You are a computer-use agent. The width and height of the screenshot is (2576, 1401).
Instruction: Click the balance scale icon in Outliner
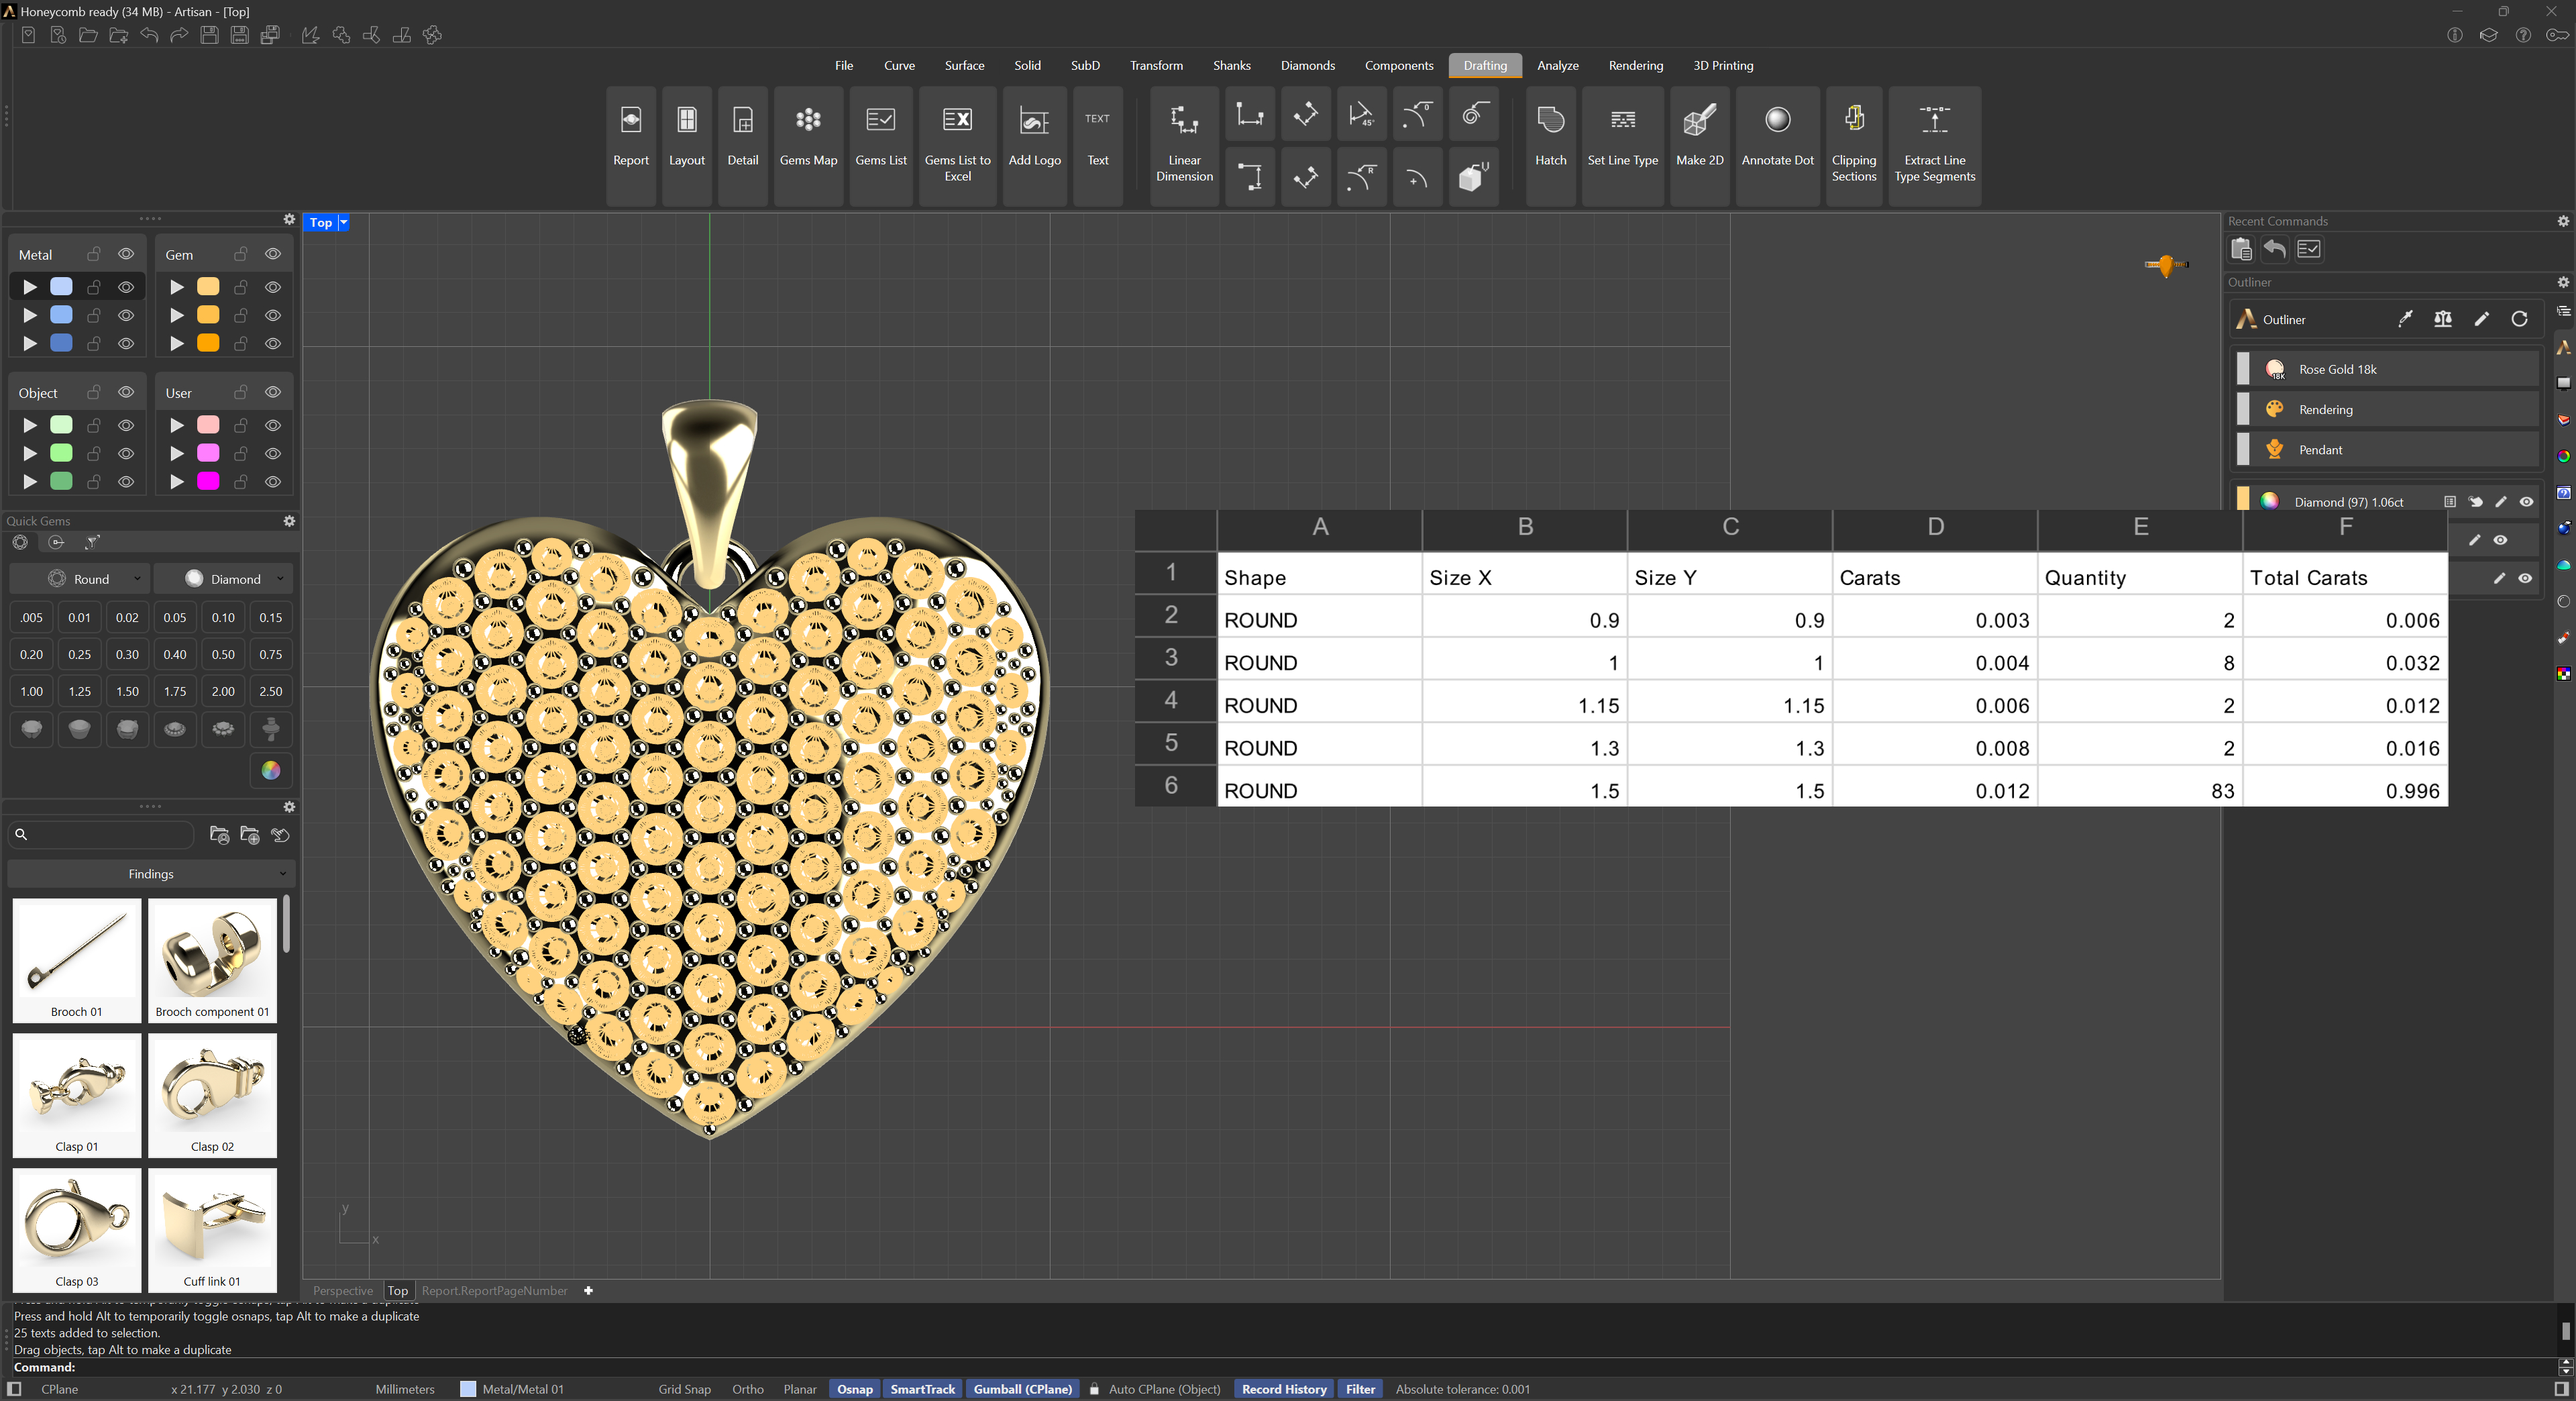[2443, 319]
